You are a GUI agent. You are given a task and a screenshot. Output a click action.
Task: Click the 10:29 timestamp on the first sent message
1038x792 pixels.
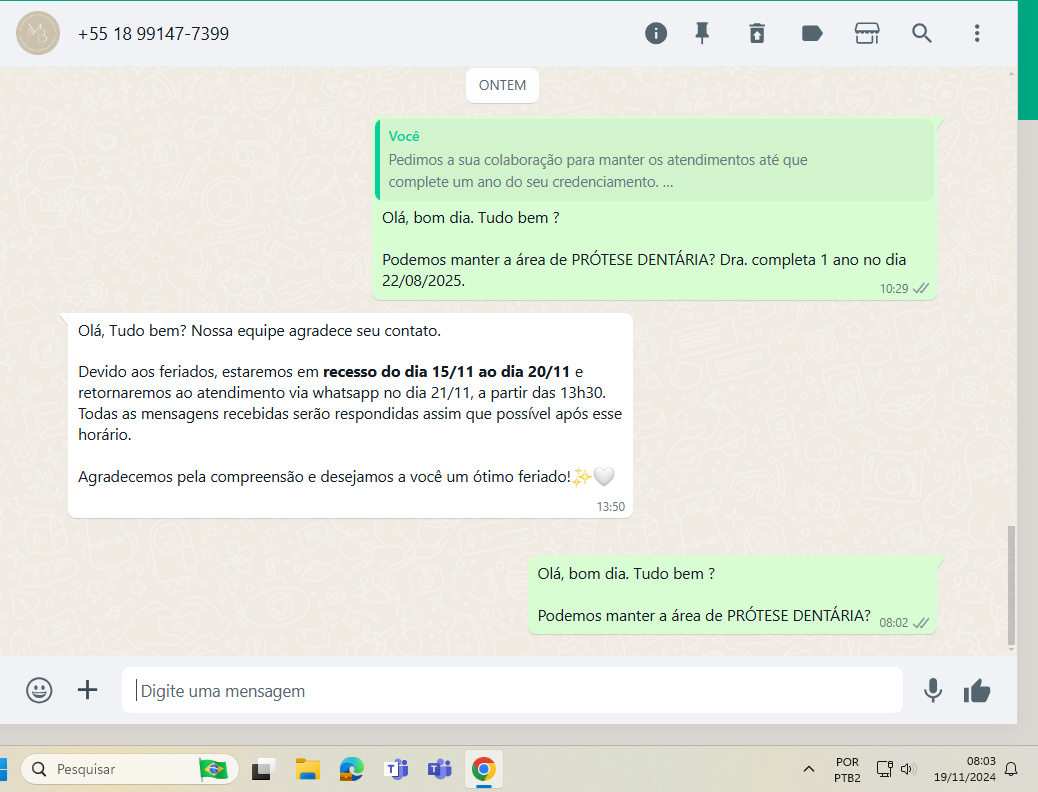[x=894, y=289]
